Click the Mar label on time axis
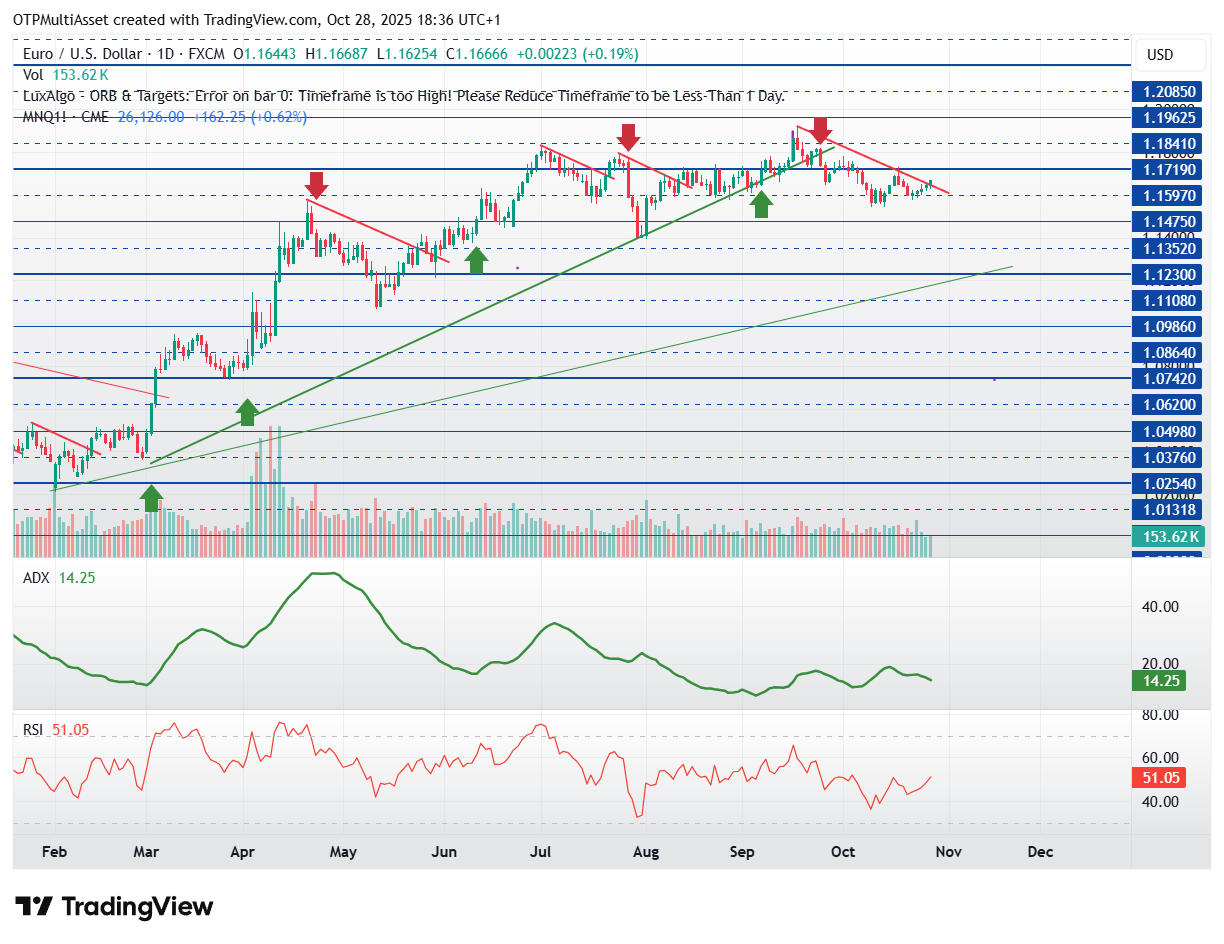 147,852
